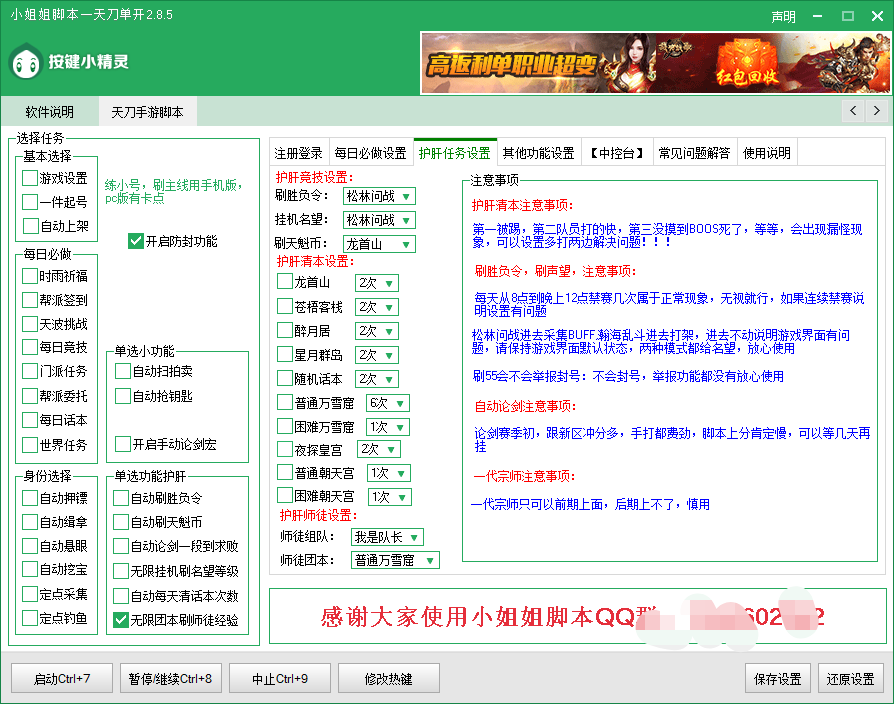Click the 按键小精灵 logo icon
The image size is (894, 704).
point(25,63)
